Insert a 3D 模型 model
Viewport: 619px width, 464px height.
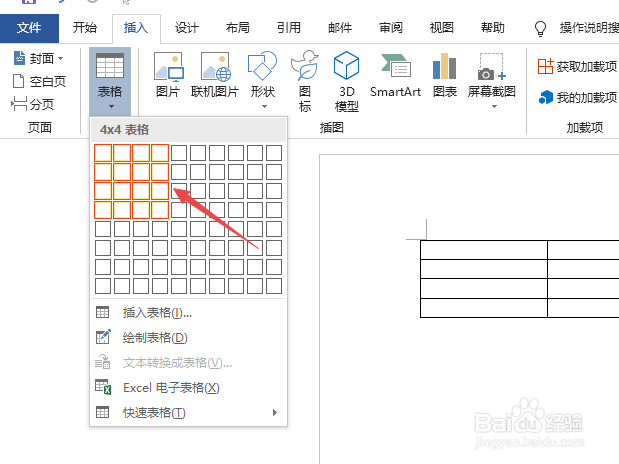click(x=347, y=82)
